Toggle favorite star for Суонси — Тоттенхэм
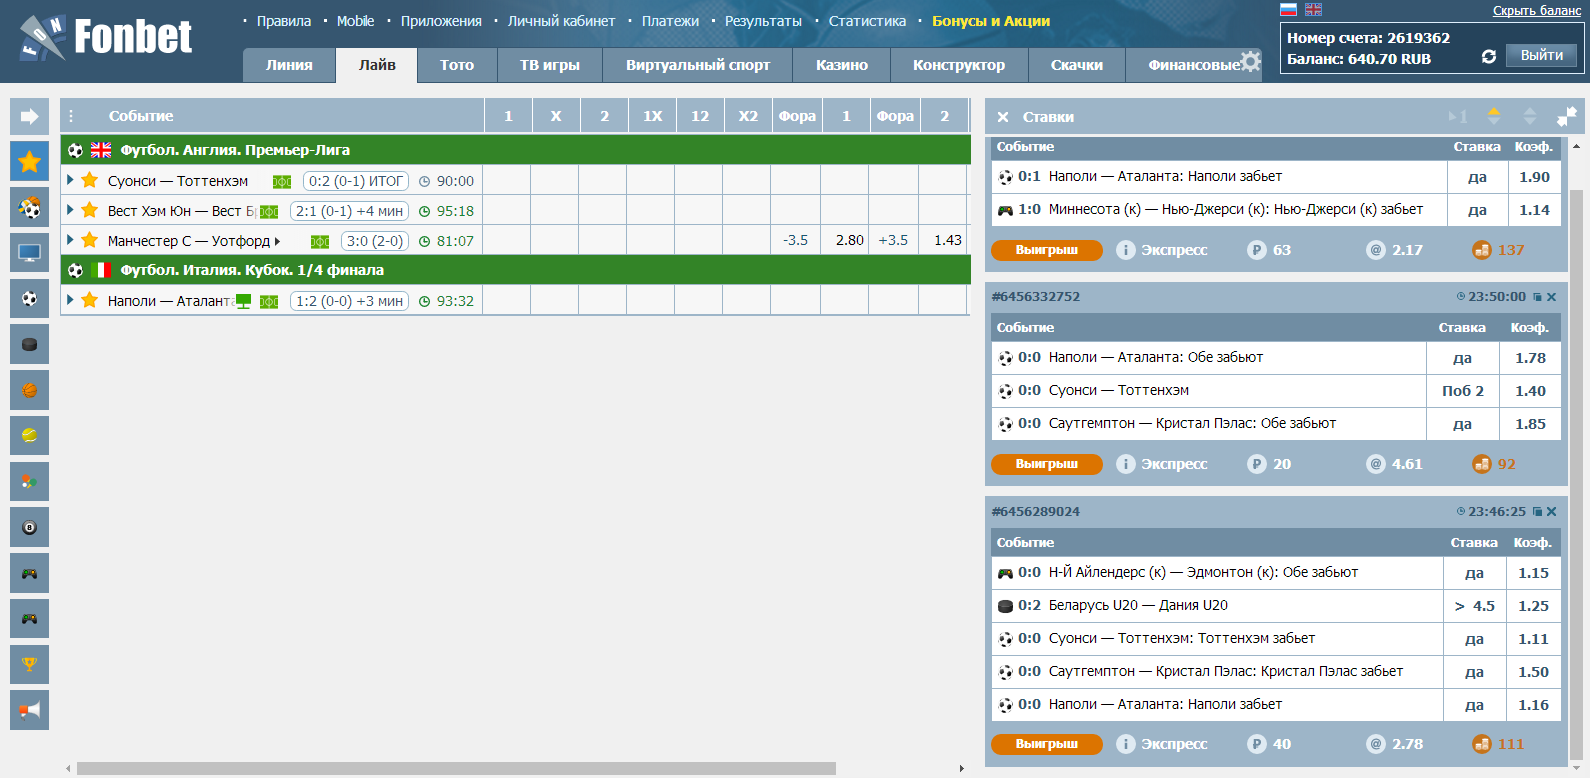This screenshot has width=1590, height=778. coord(89,180)
